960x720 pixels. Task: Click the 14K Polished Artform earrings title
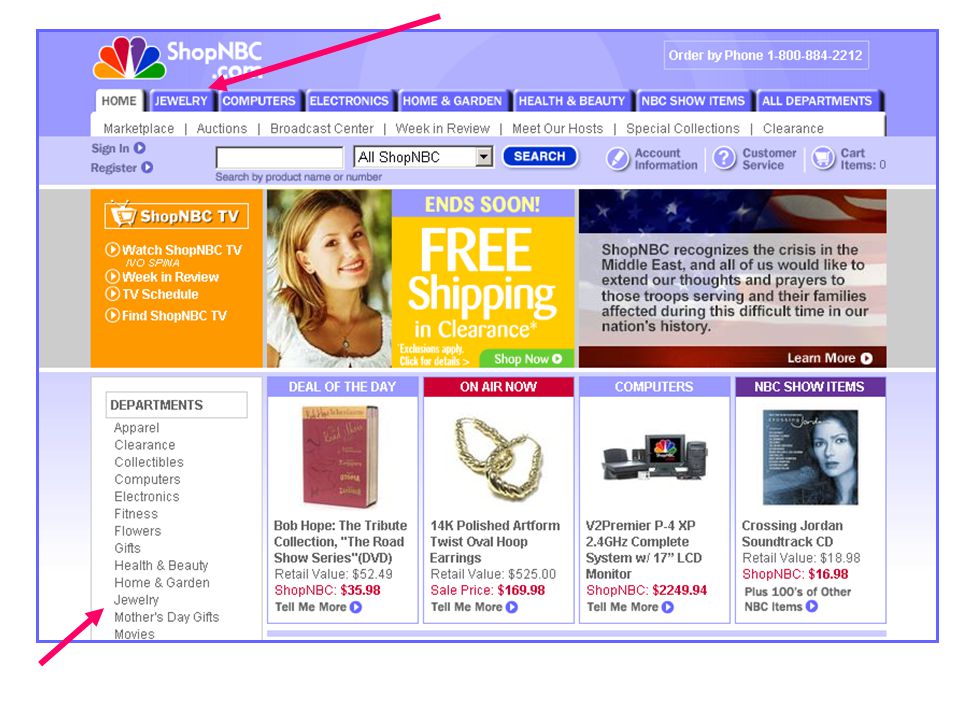[x=495, y=542]
